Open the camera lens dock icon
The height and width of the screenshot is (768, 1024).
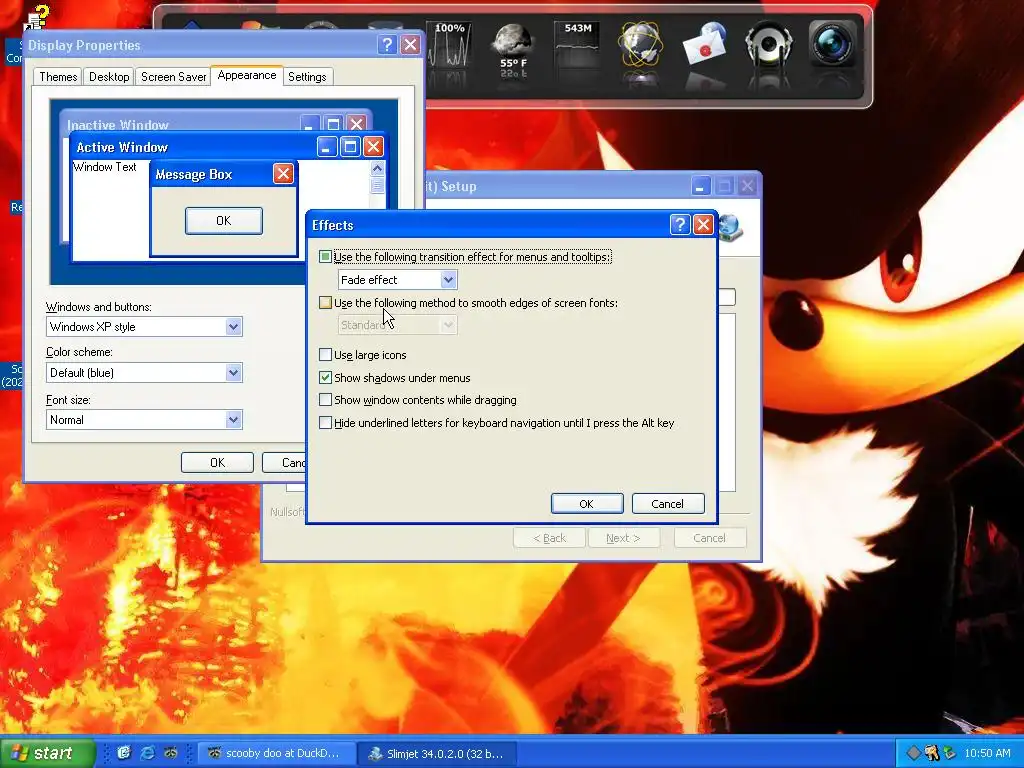(832, 43)
